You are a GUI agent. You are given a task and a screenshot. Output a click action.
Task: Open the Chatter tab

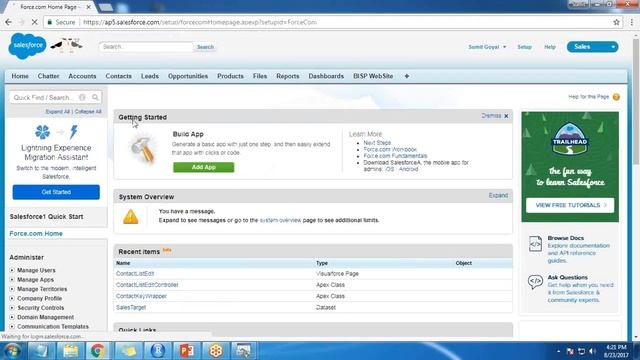click(x=48, y=76)
